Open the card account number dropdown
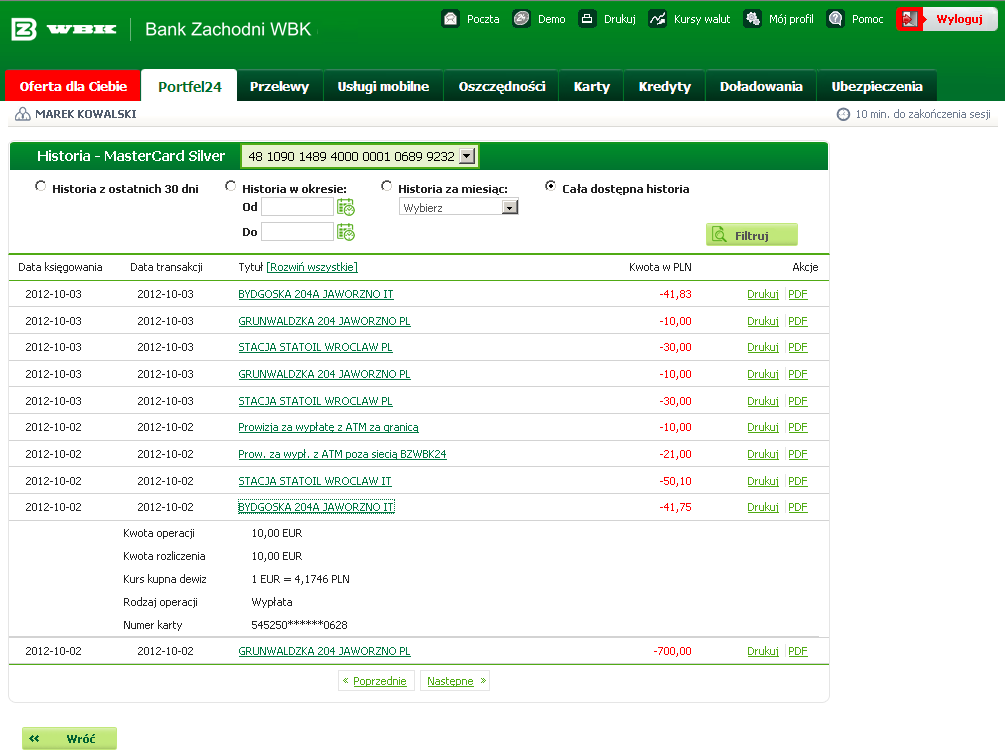Image resolution: width=1005 pixels, height=756 pixels. [x=359, y=156]
